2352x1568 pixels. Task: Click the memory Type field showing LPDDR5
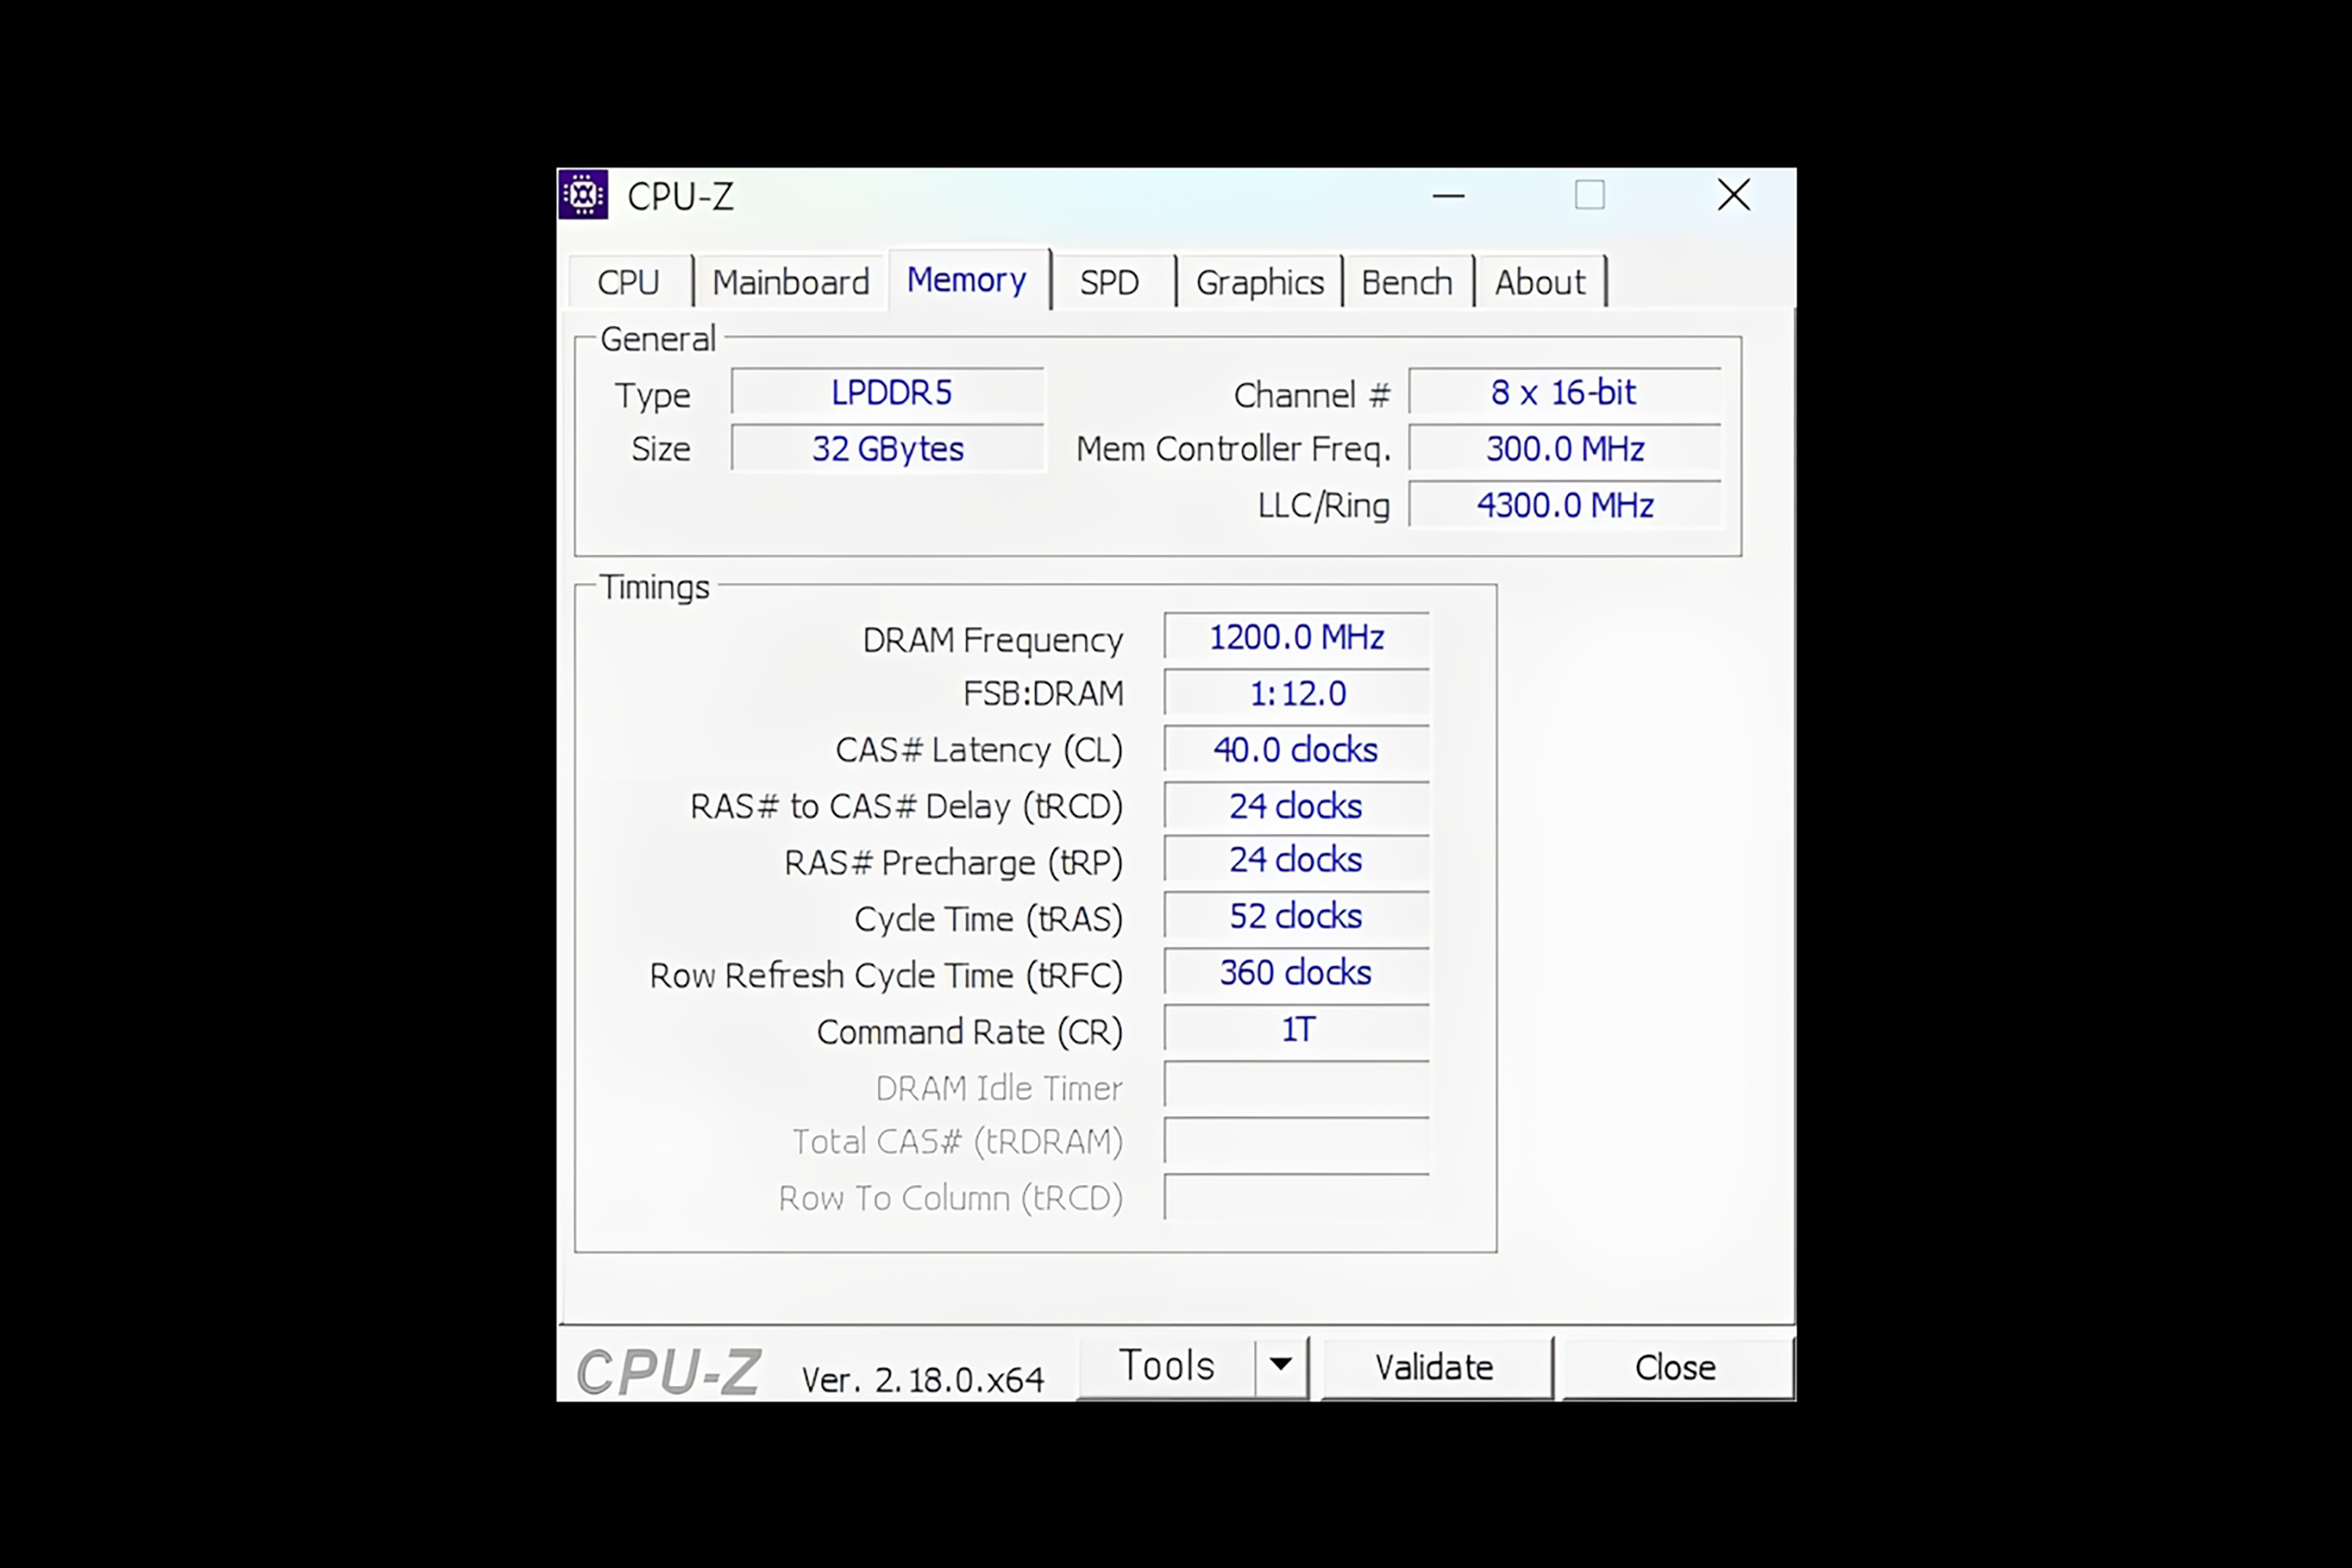[888, 392]
